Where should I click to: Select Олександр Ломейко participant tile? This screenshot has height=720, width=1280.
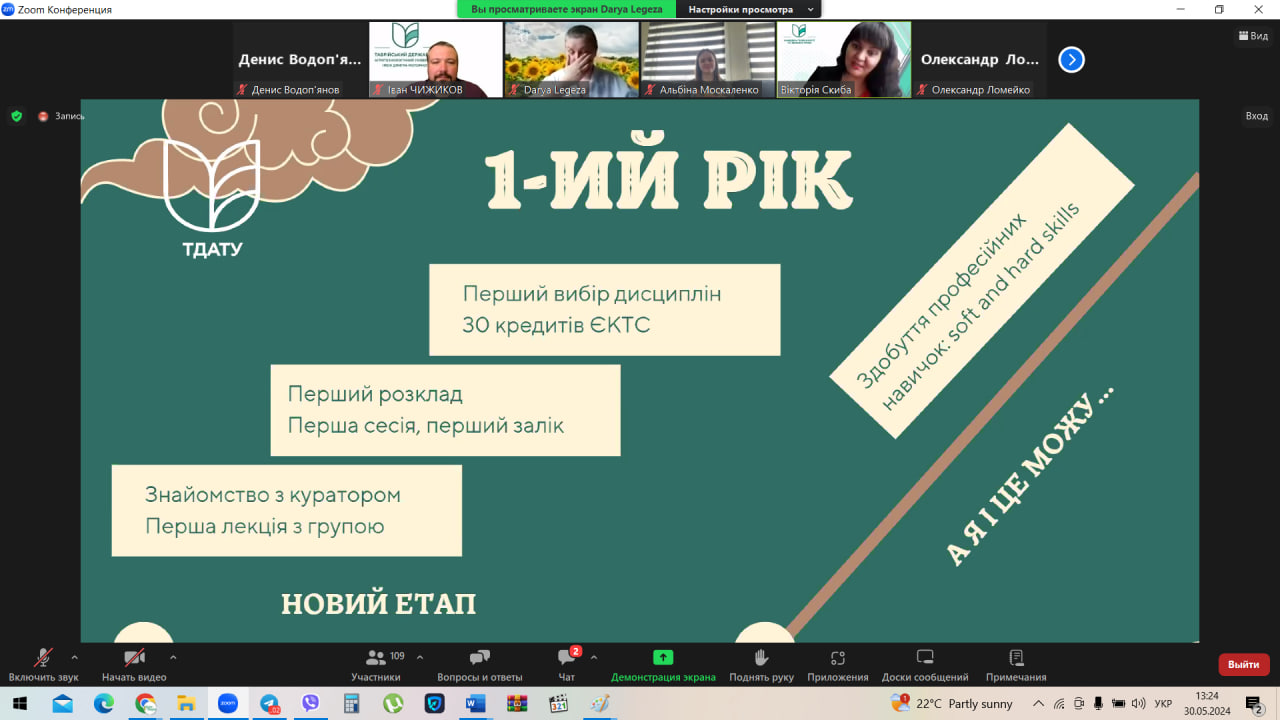(980, 60)
